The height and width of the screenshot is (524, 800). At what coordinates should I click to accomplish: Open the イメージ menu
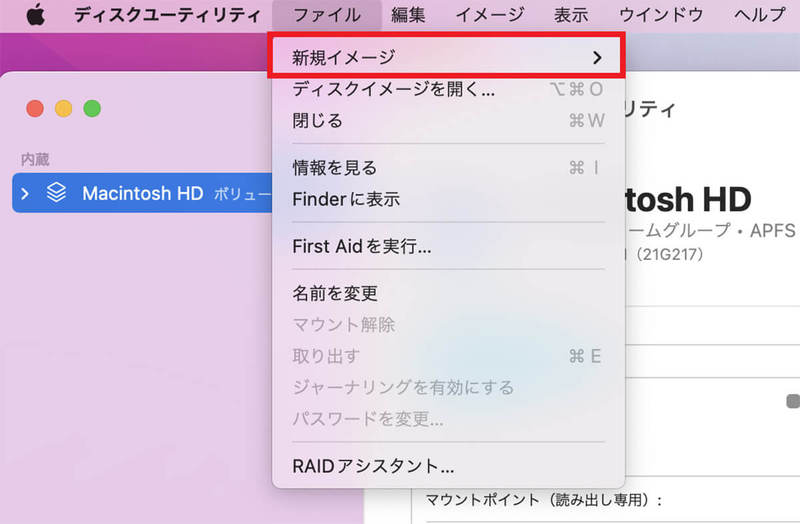coord(489,15)
